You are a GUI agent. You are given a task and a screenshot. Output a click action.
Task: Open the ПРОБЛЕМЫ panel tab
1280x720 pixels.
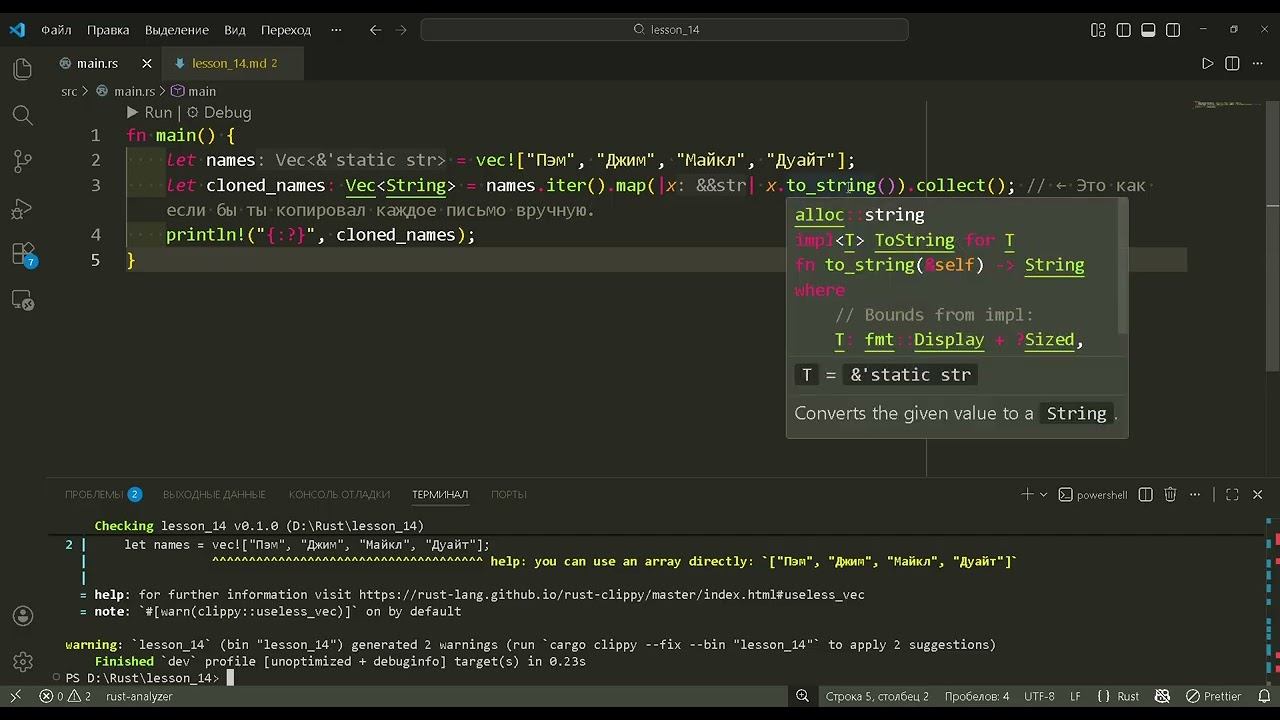coord(103,494)
